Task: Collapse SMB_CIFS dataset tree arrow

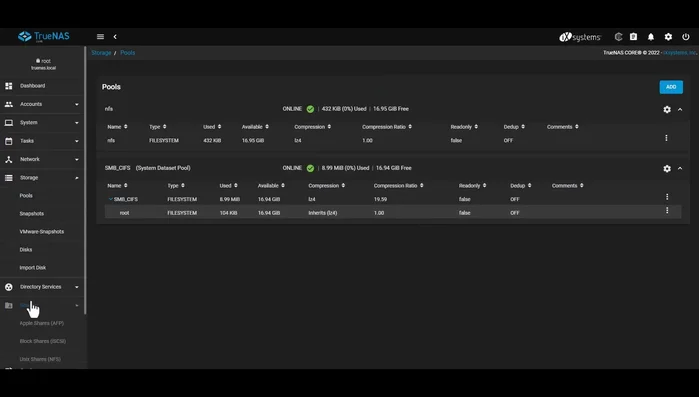Action: [111, 199]
